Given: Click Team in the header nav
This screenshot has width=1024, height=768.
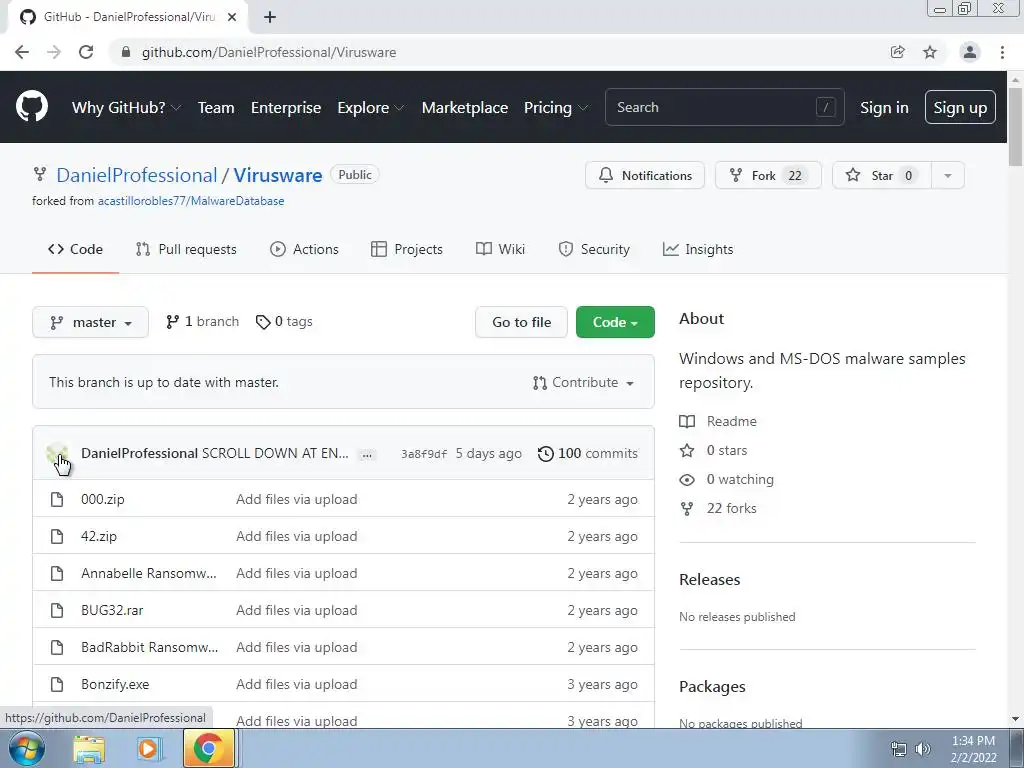Looking at the screenshot, I should point(216,108).
